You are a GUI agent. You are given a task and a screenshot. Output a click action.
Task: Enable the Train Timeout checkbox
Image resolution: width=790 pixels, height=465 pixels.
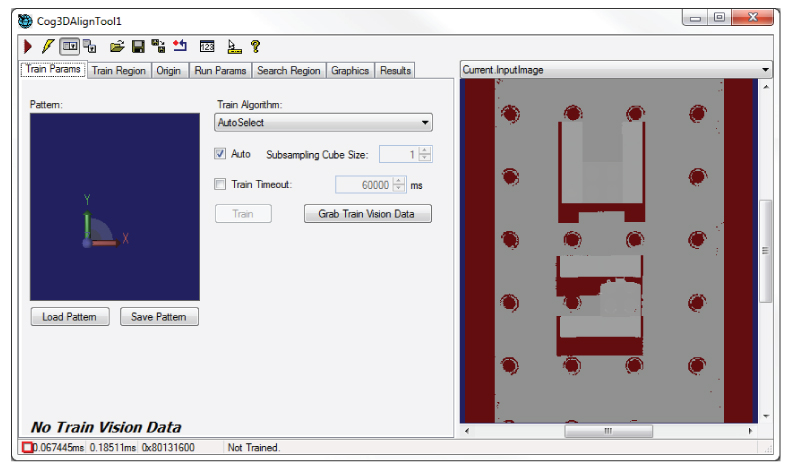click(221, 184)
